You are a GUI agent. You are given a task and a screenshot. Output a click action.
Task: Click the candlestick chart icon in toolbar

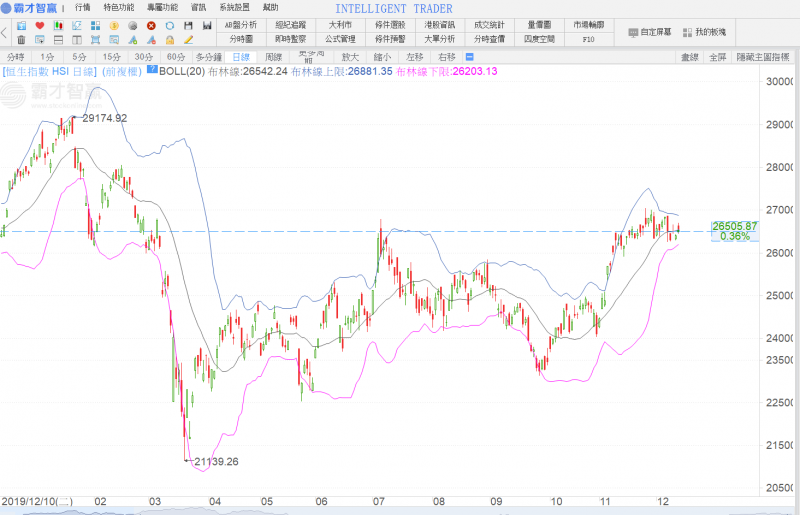point(57,24)
